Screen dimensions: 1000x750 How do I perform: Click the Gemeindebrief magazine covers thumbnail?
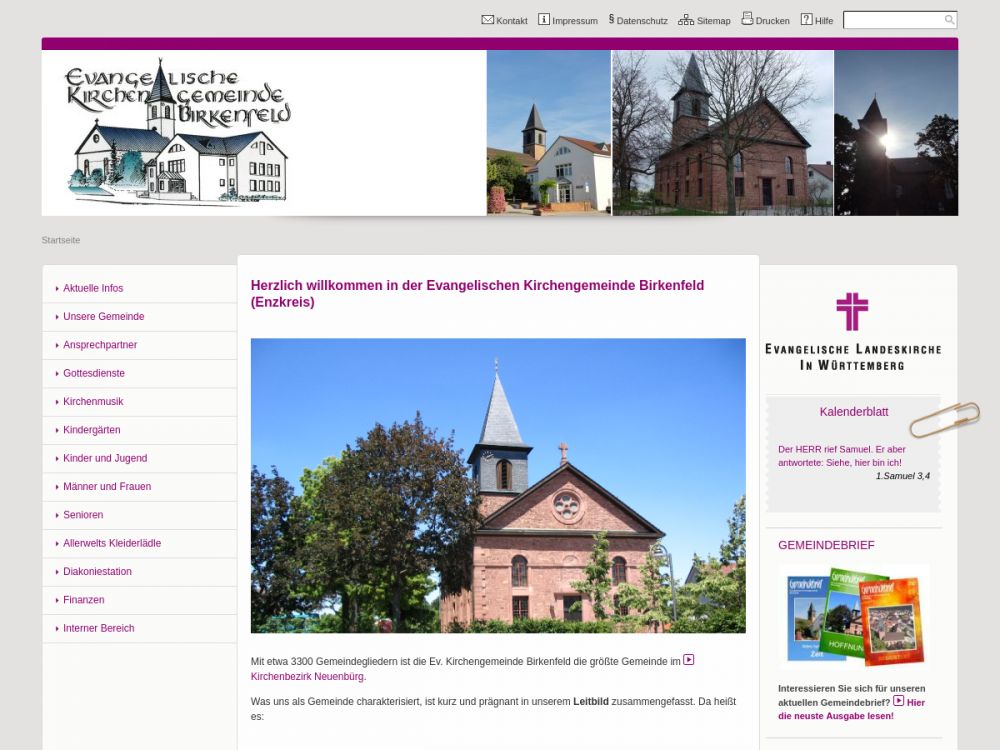click(853, 617)
